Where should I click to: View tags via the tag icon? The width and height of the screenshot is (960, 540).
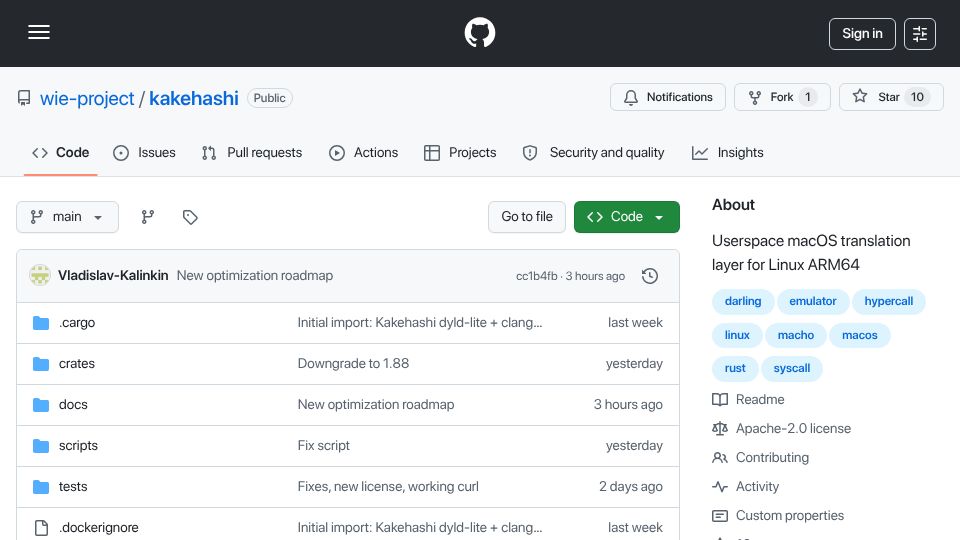pyautogui.click(x=190, y=217)
